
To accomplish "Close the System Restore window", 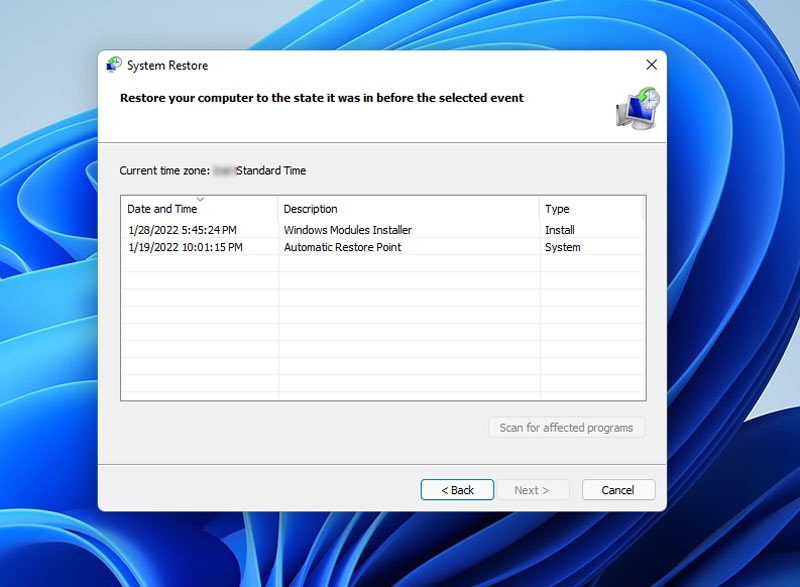I will (x=651, y=64).
